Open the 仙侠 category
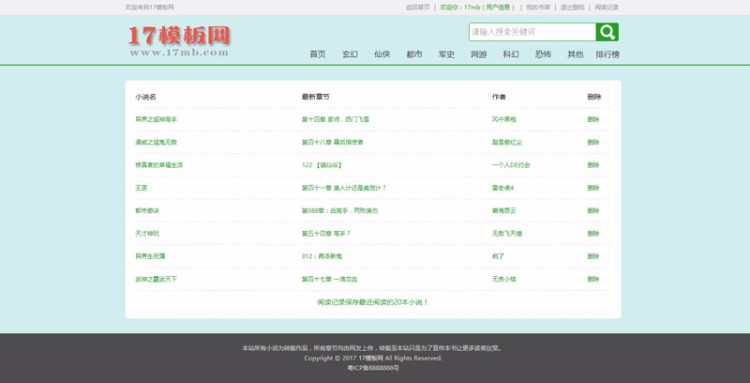 pos(382,55)
